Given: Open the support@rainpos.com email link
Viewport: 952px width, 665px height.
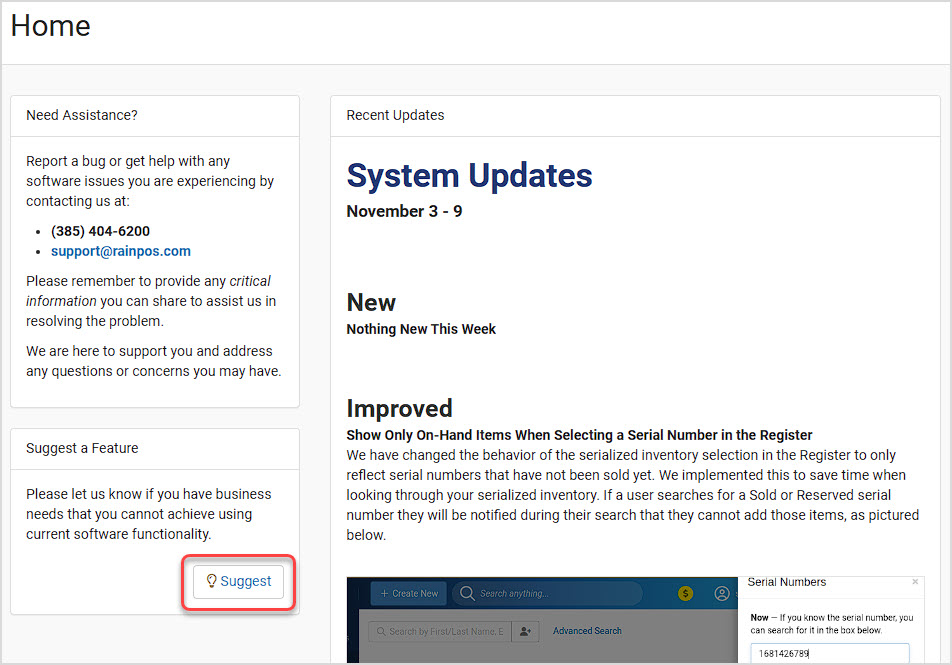Looking at the screenshot, I should tap(121, 251).
